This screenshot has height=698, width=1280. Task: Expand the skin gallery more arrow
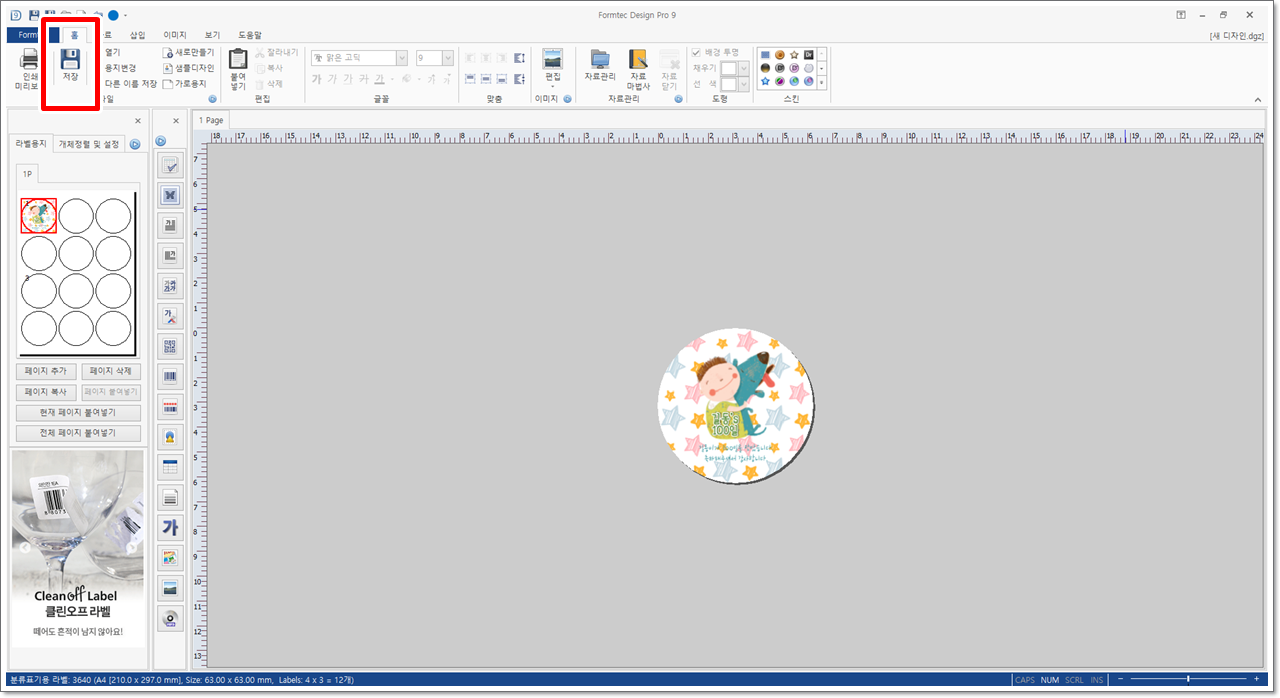pos(822,82)
